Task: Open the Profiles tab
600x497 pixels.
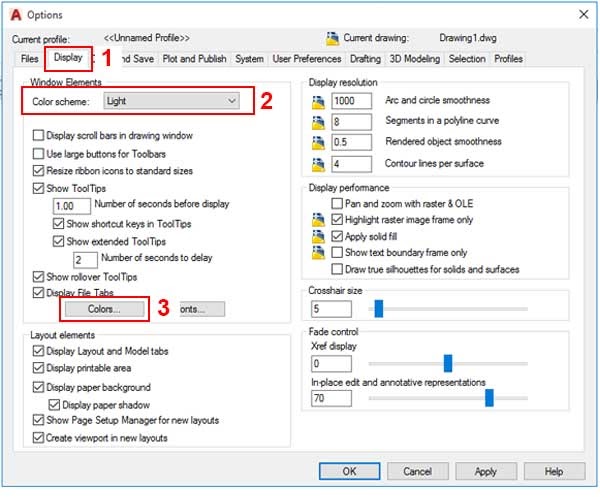Action: 509,59
